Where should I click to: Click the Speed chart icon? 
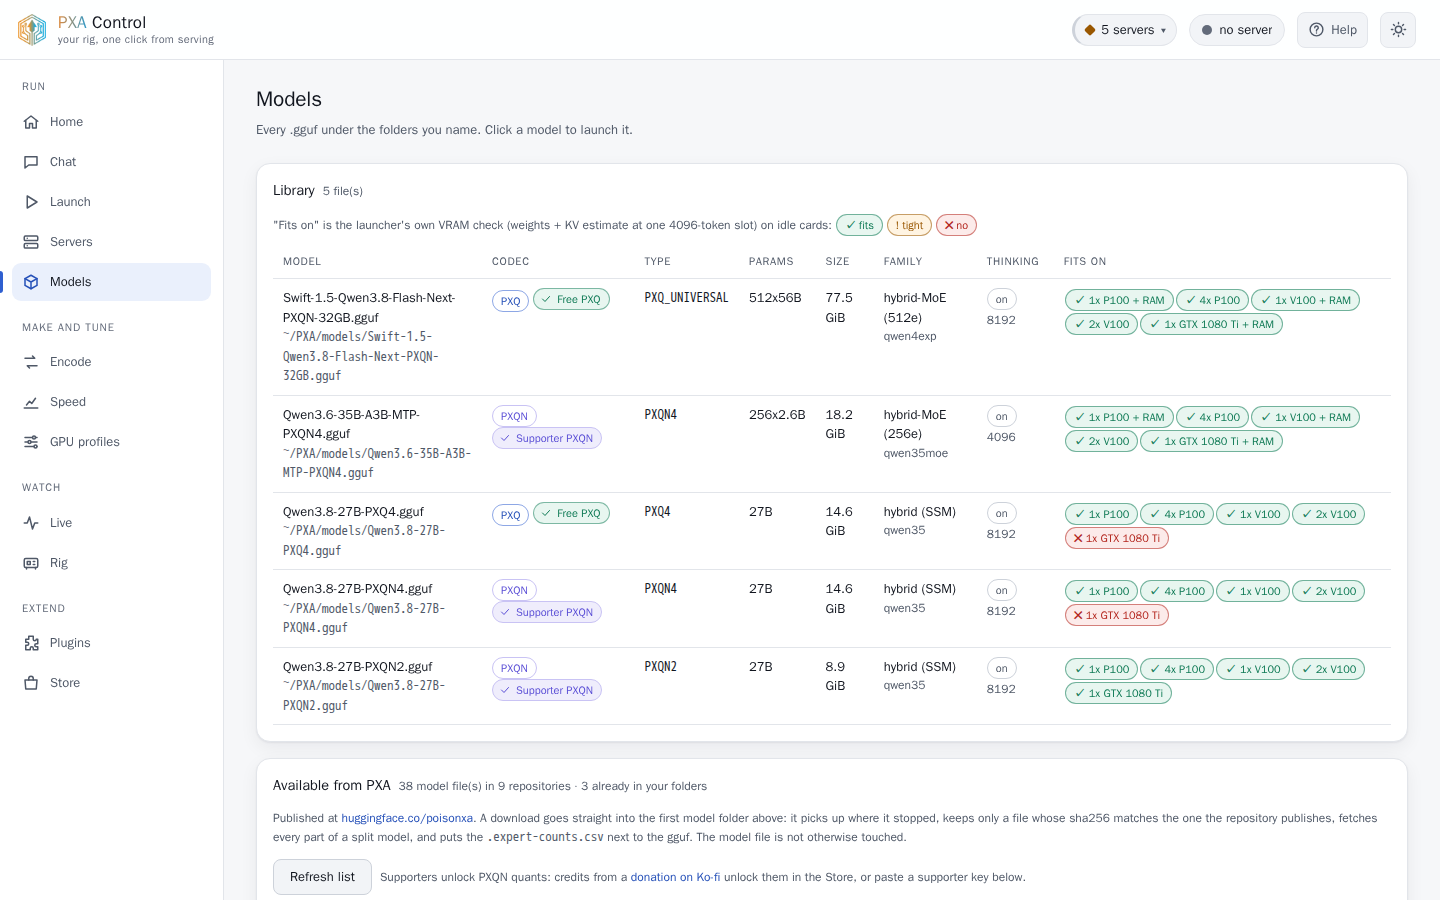(x=31, y=402)
